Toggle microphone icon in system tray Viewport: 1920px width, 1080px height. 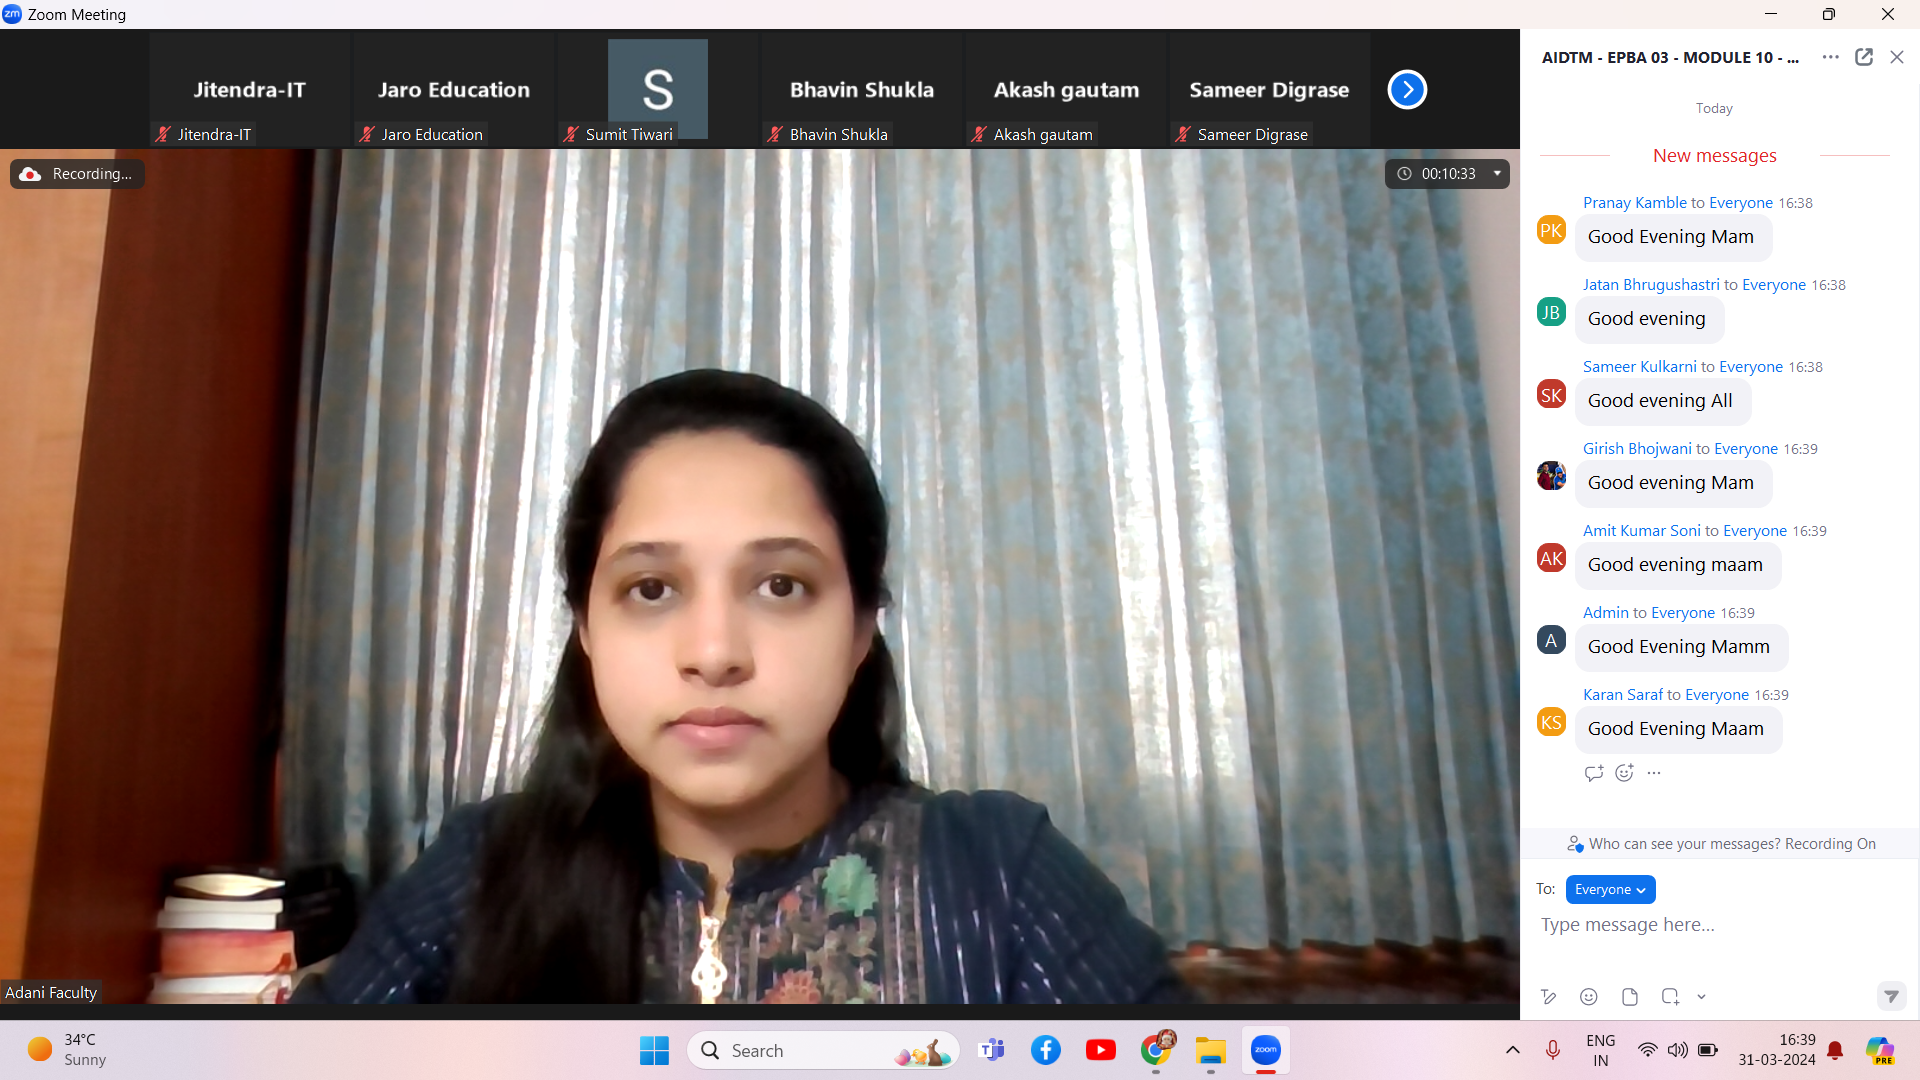pyautogui.click(x=1552, y=1049)
